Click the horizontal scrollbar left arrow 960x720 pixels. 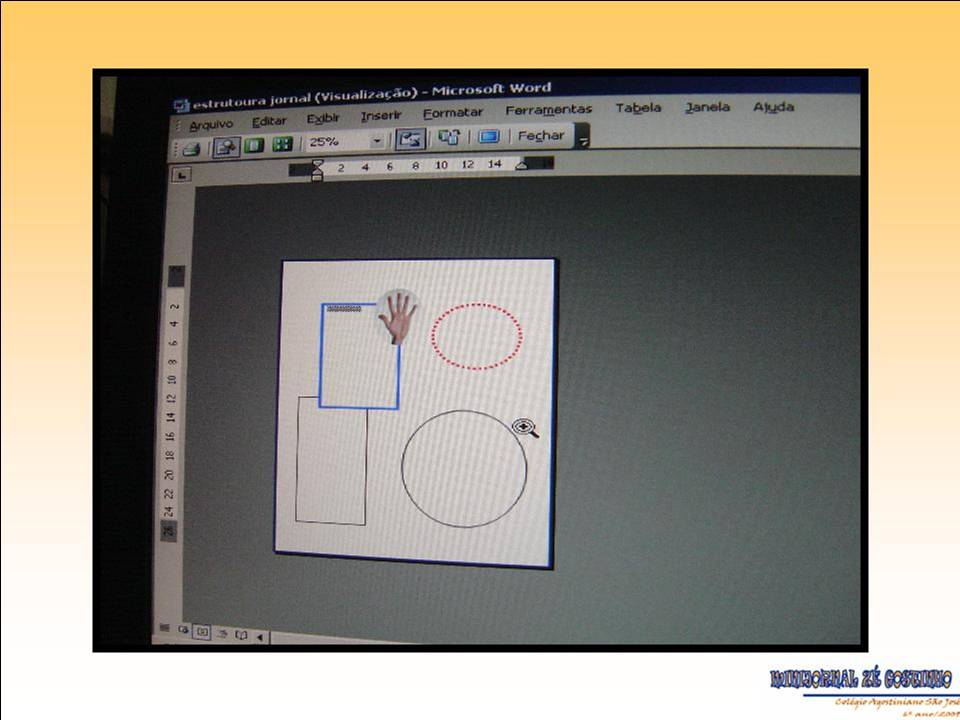click(x=260, y=637)
